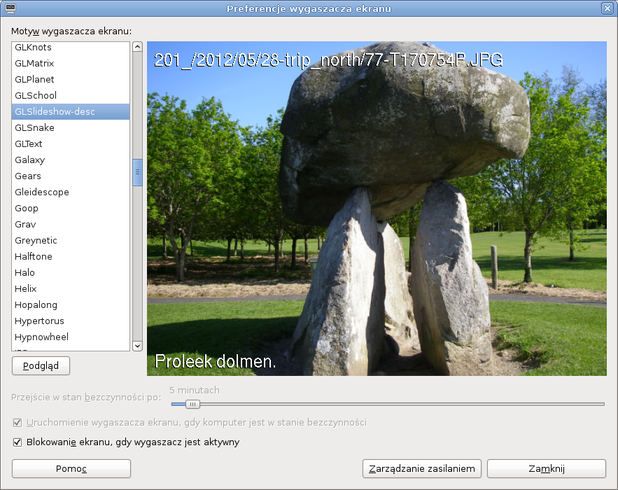Select Hopalong screensaver theme
This screenshot has height=490, width=618.
point(71,305)
